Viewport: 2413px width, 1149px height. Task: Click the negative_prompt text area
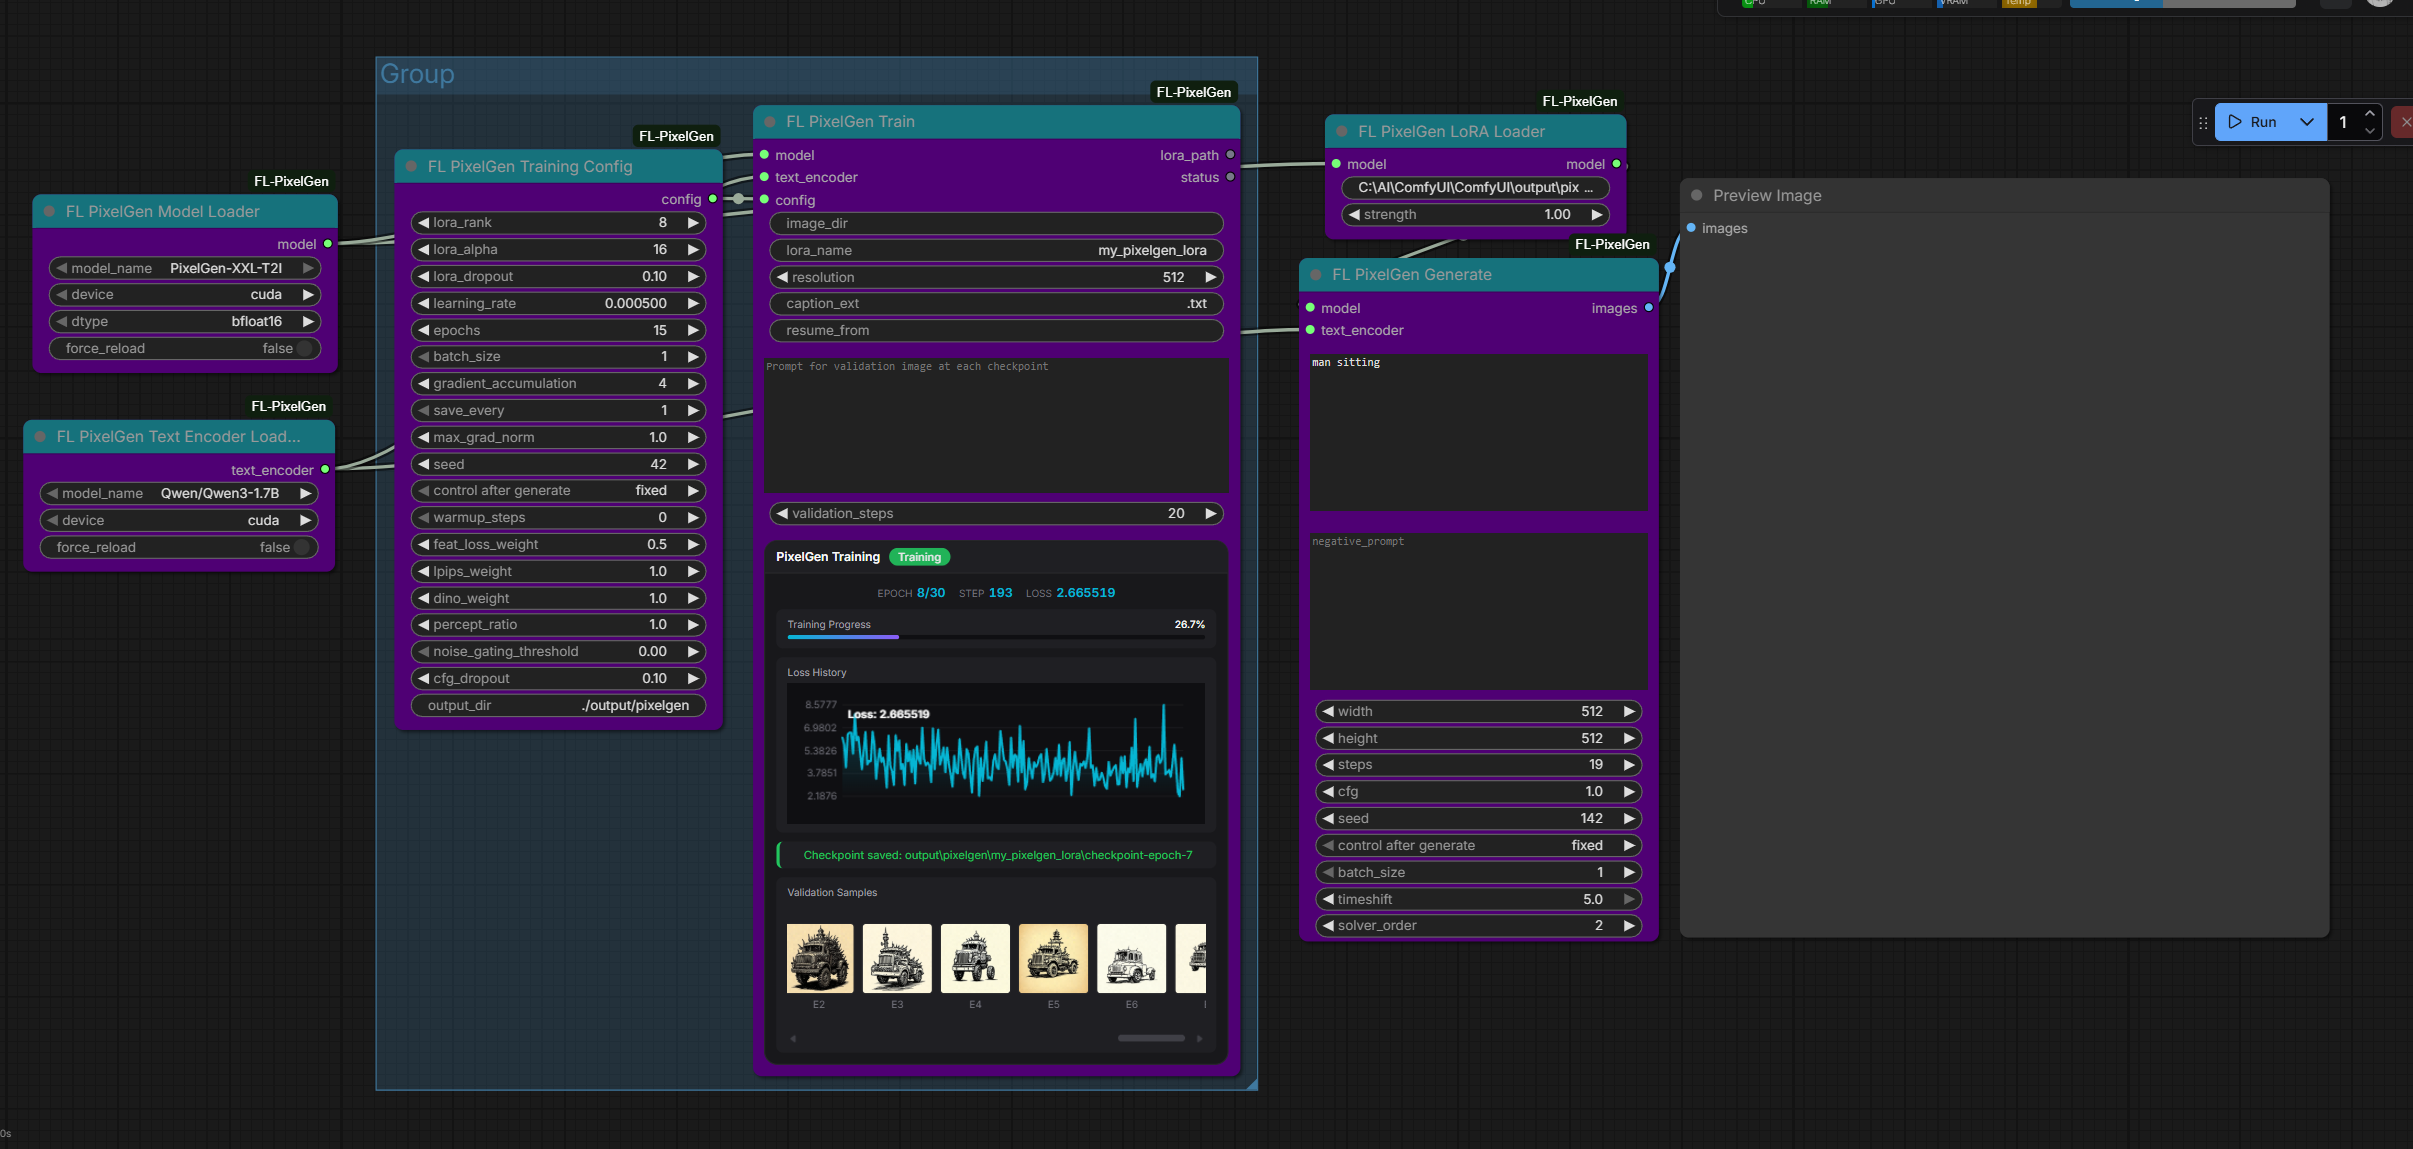[1478, 611]
